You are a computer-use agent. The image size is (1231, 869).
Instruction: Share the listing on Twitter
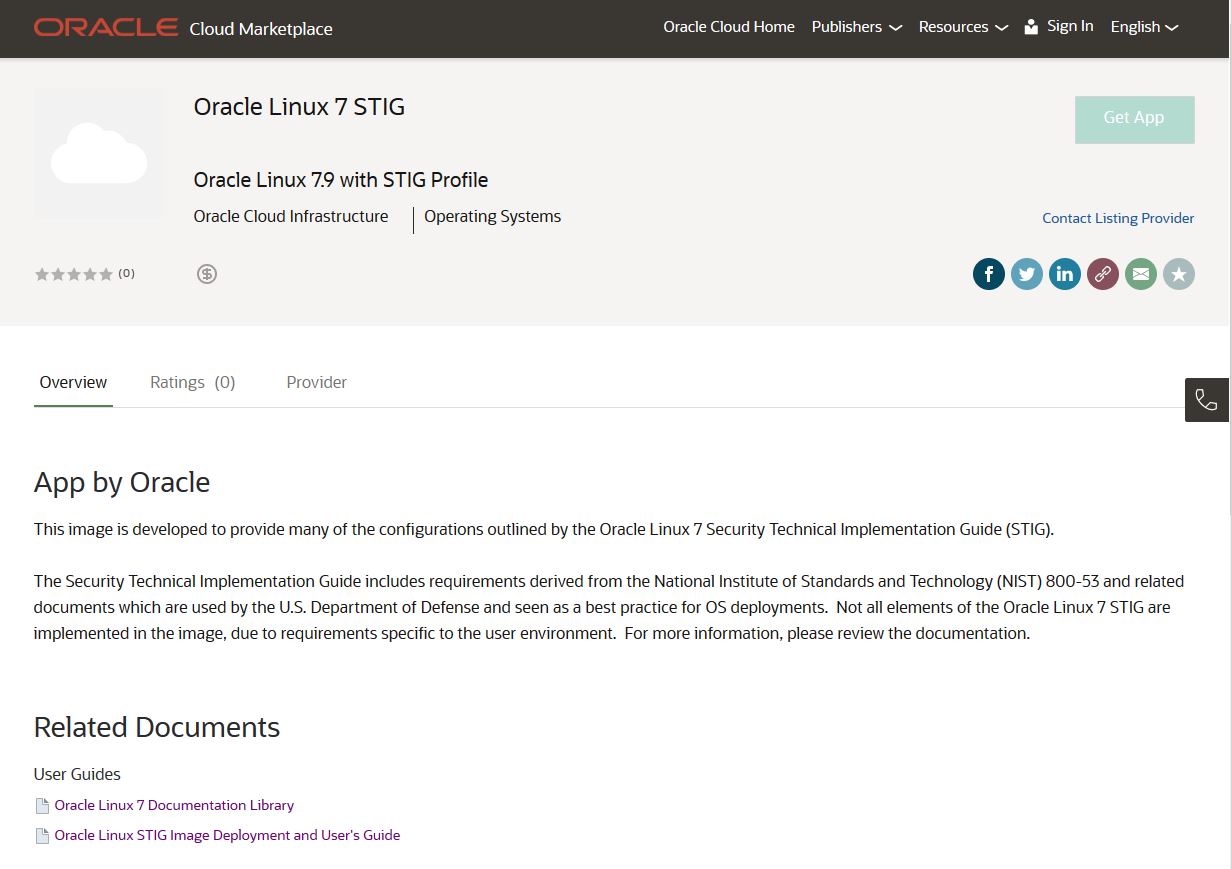[x=1026, y=273]
